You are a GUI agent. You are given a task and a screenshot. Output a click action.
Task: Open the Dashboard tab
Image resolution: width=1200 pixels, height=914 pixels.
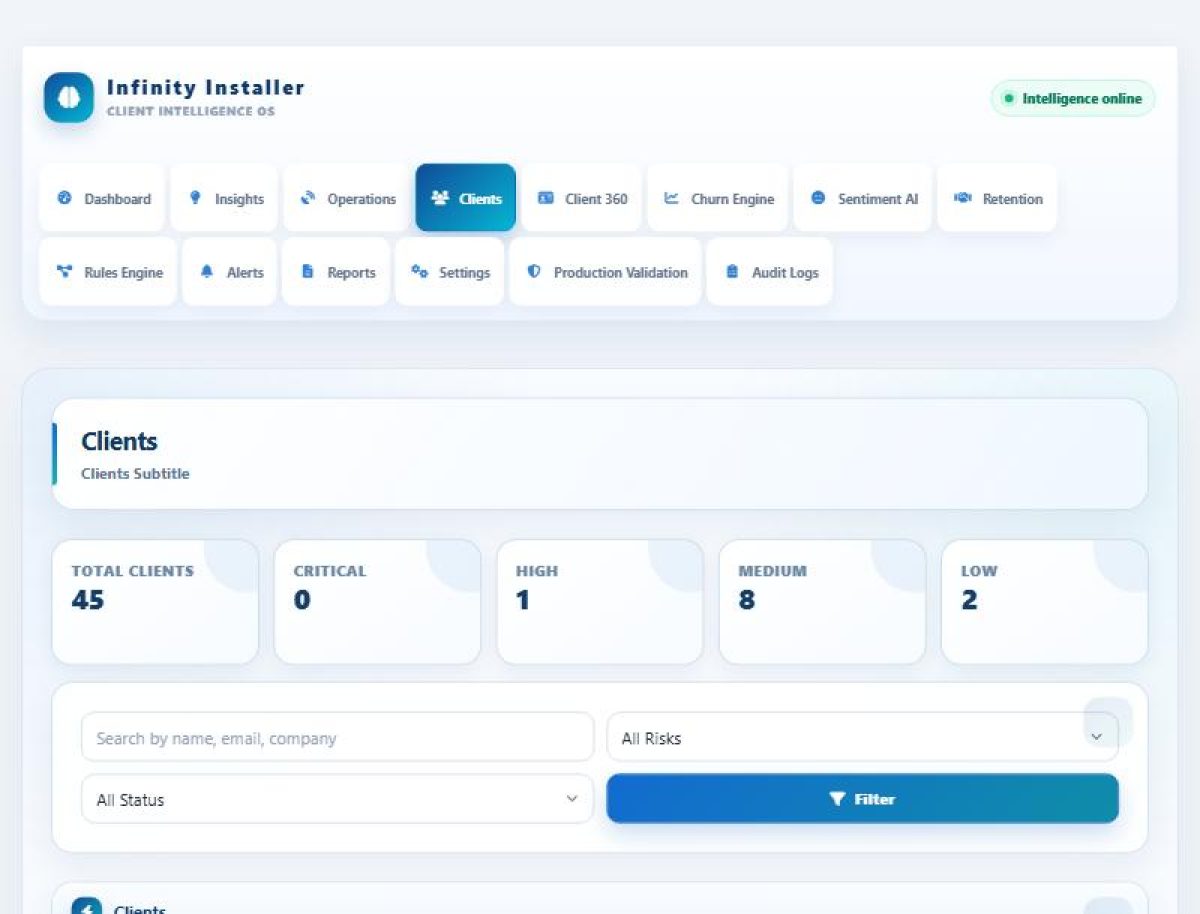[102, 198]
